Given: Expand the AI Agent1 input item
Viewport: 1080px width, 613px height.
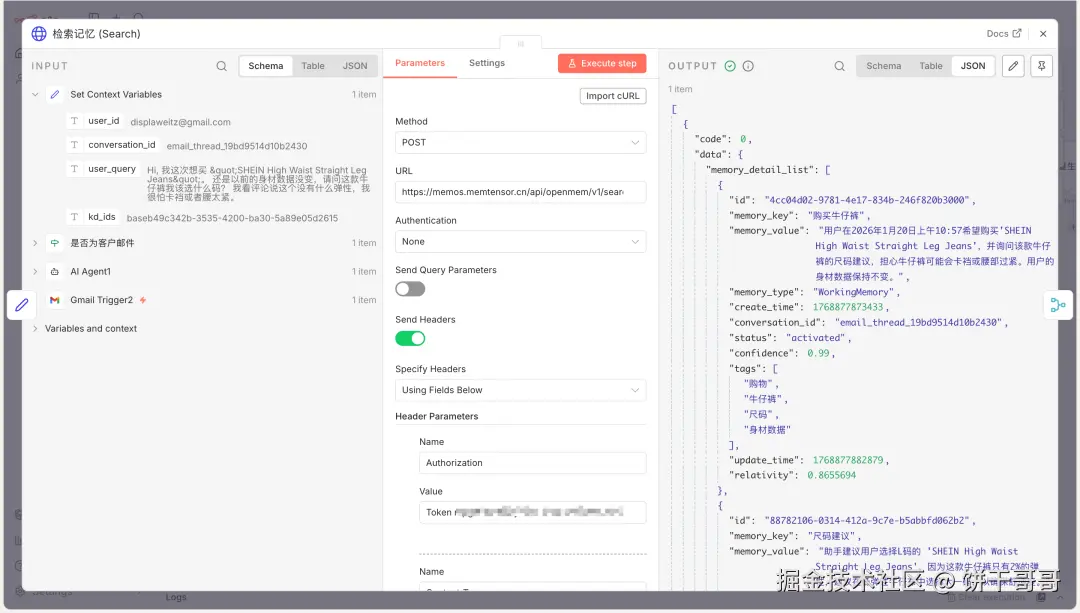Looking at the screenshot, I should 35,272.
